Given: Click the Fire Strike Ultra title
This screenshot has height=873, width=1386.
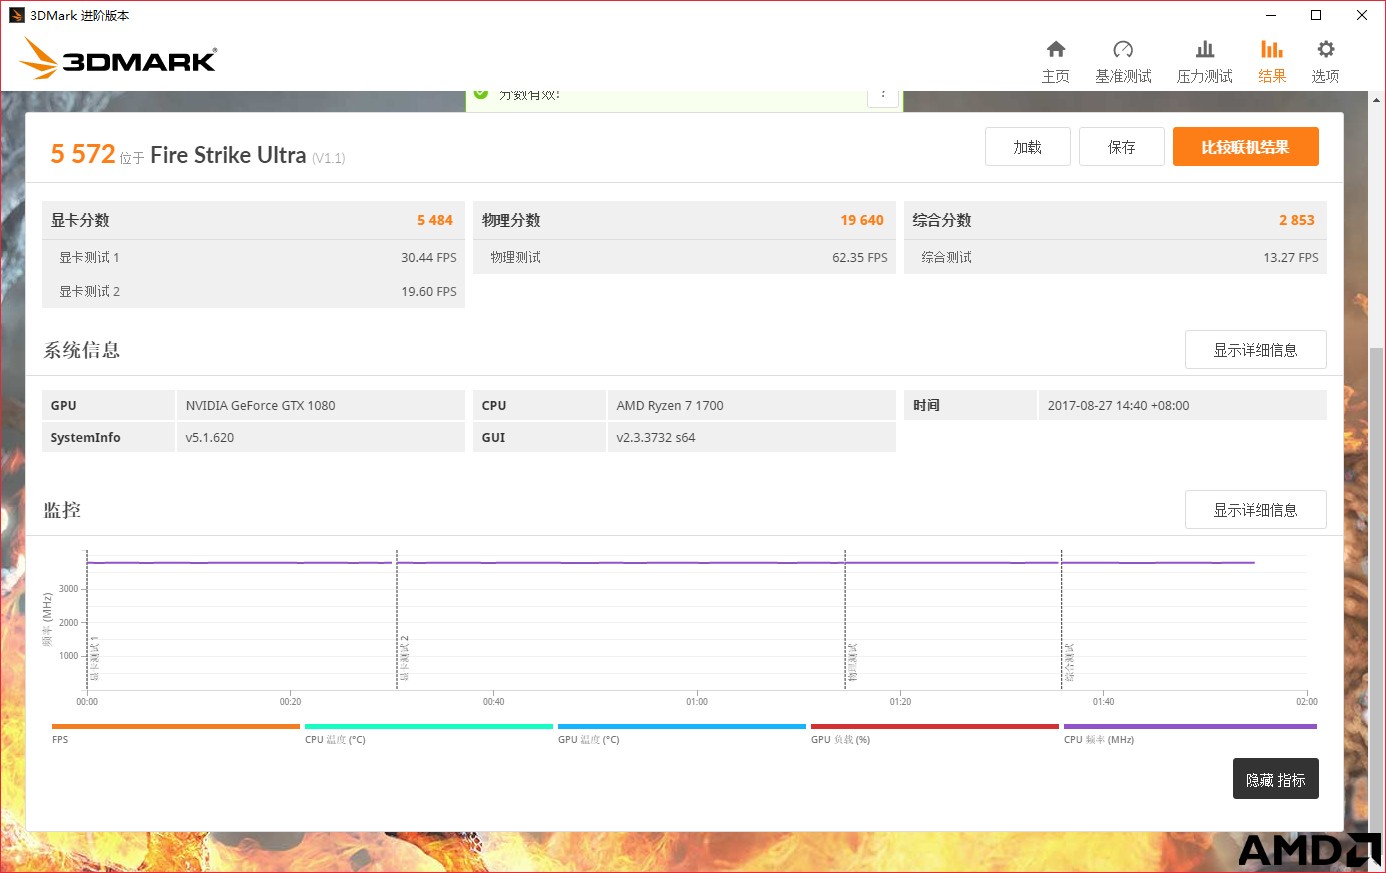Looking at the screenshot, I should pos(228,155).
